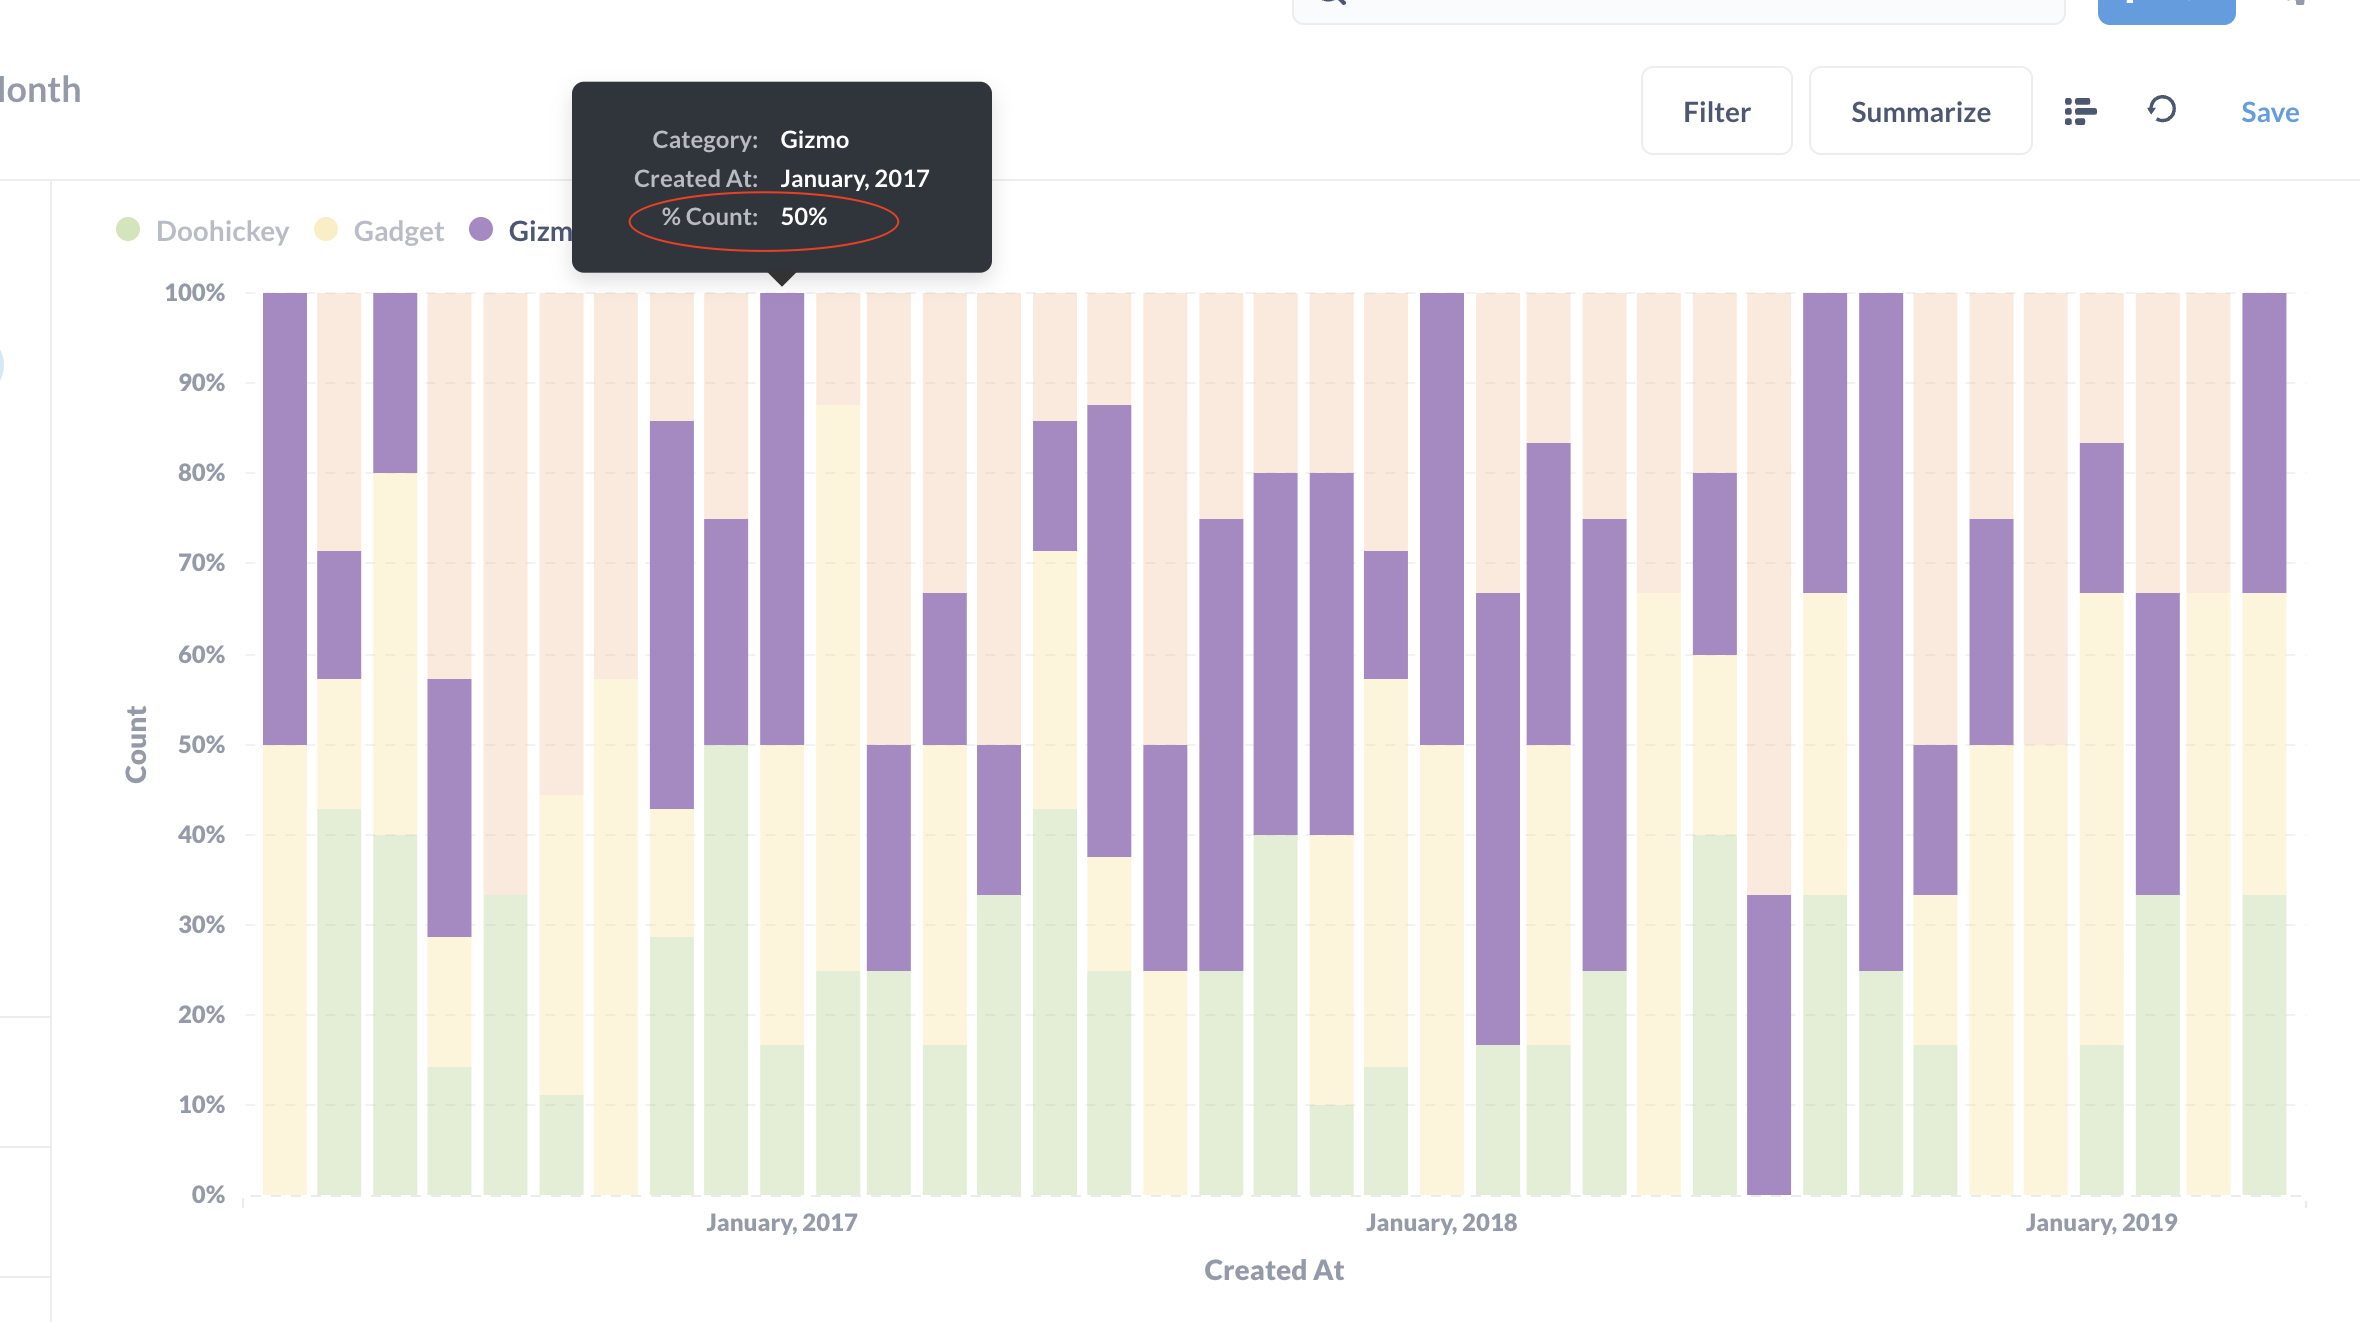Open the Filter options
Screen dimensions: 2360x1322
click(x=1716, y=111)
